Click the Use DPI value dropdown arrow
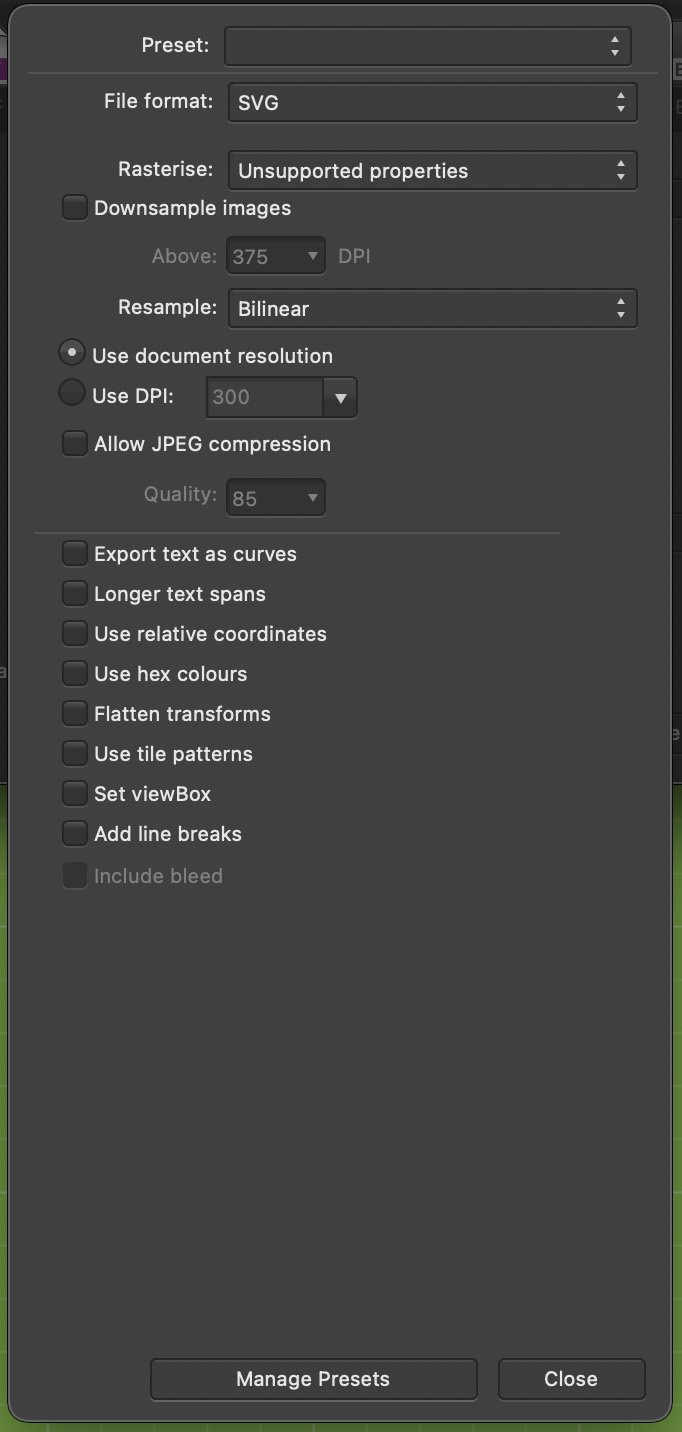Screen dimensions: 682x1432 [x=341, y=397]
